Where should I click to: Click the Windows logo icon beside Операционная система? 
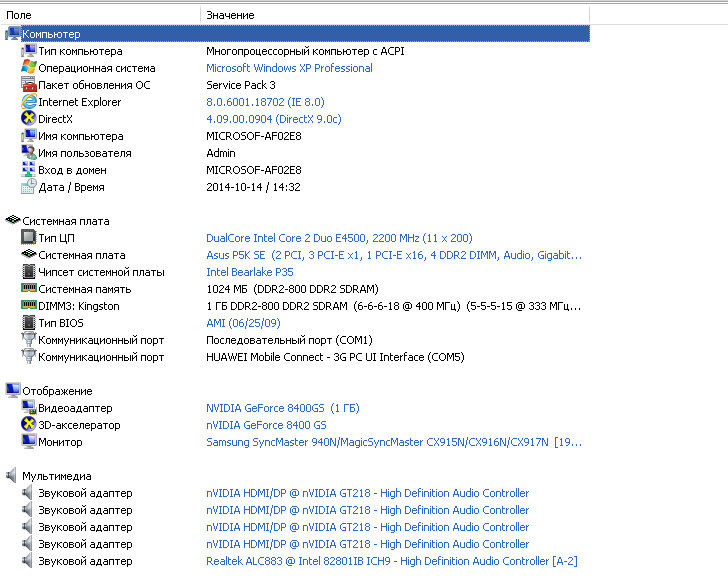(x=29, y=68)
